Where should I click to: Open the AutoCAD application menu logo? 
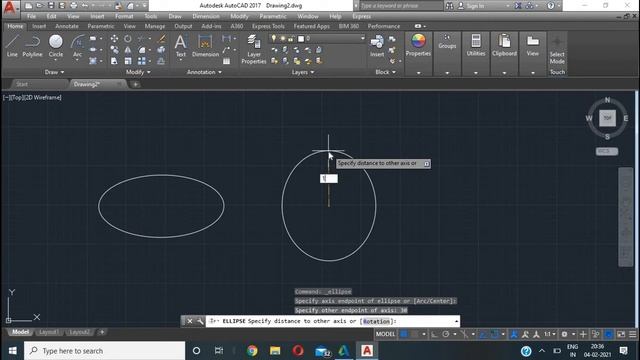pyautogui.click(x=9, y=8)
